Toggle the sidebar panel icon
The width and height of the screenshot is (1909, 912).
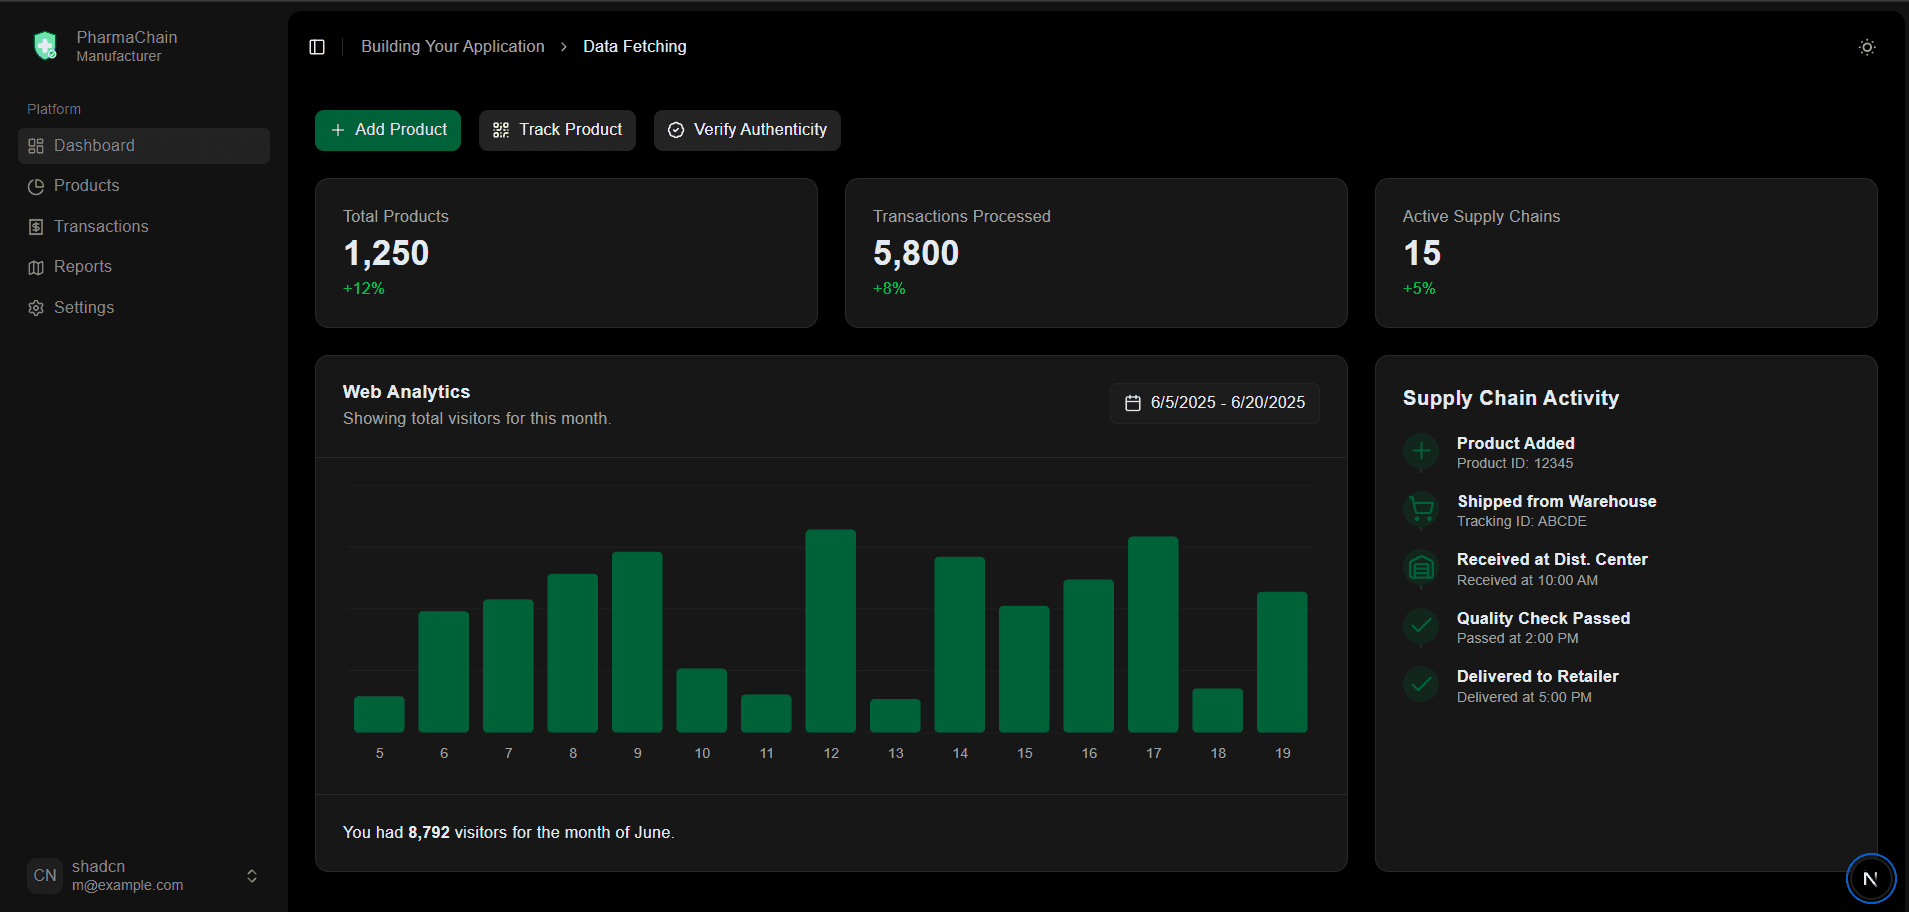coord(317,47)
